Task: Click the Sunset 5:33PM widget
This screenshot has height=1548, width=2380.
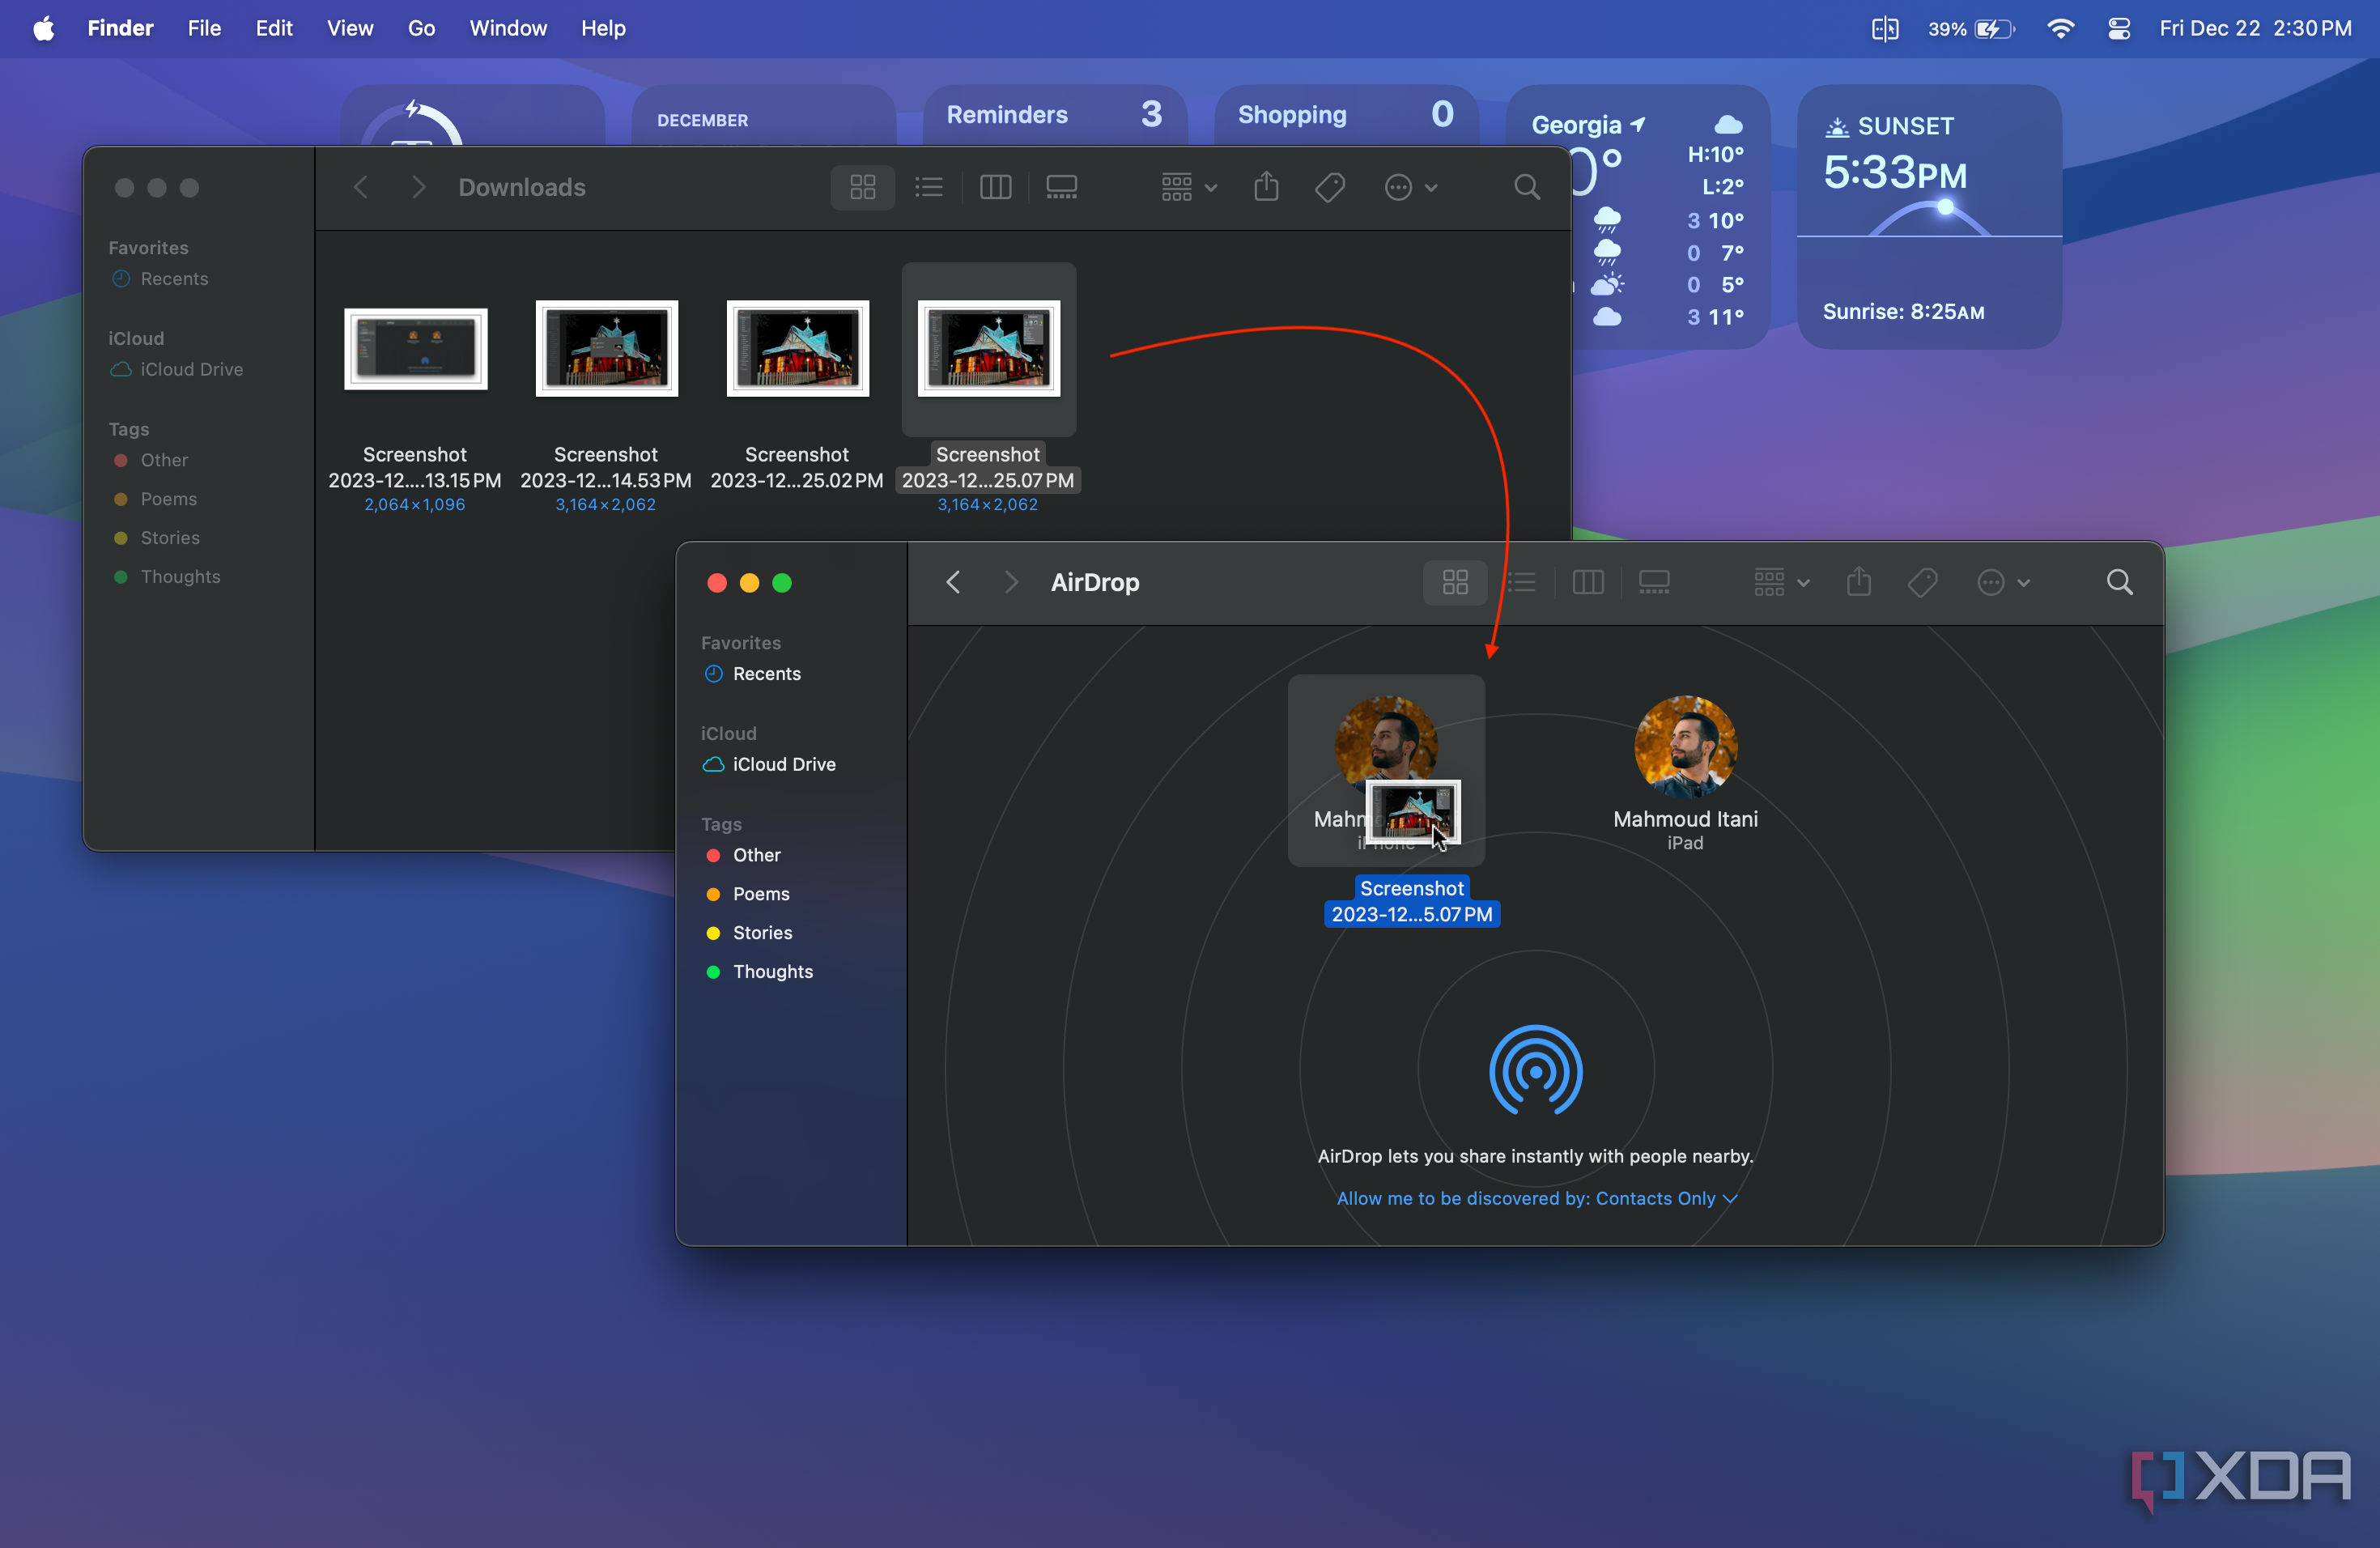Action: (1929, 216)
